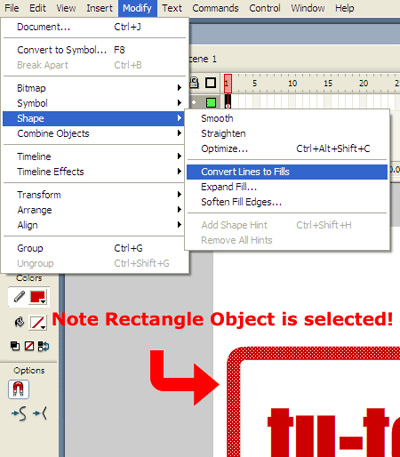Choose Expand Fill... in Shape submenu
This screenshot has width=400, height=457.
point(287,187)
